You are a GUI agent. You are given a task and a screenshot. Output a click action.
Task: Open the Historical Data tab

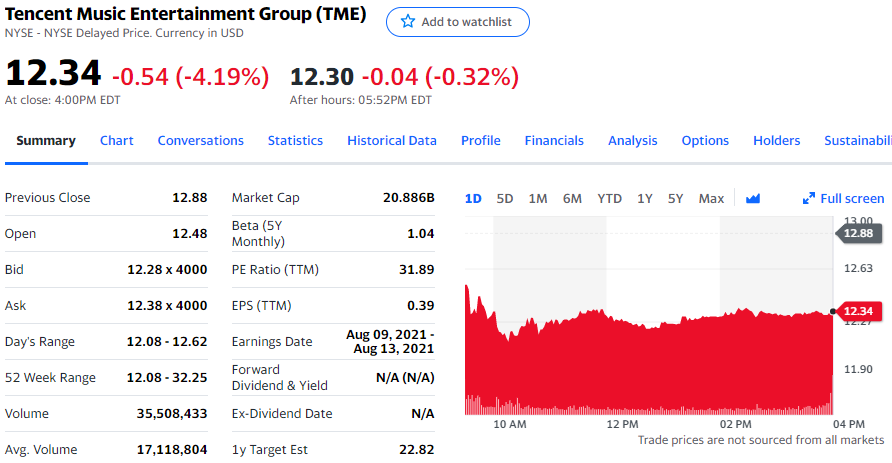392,140
